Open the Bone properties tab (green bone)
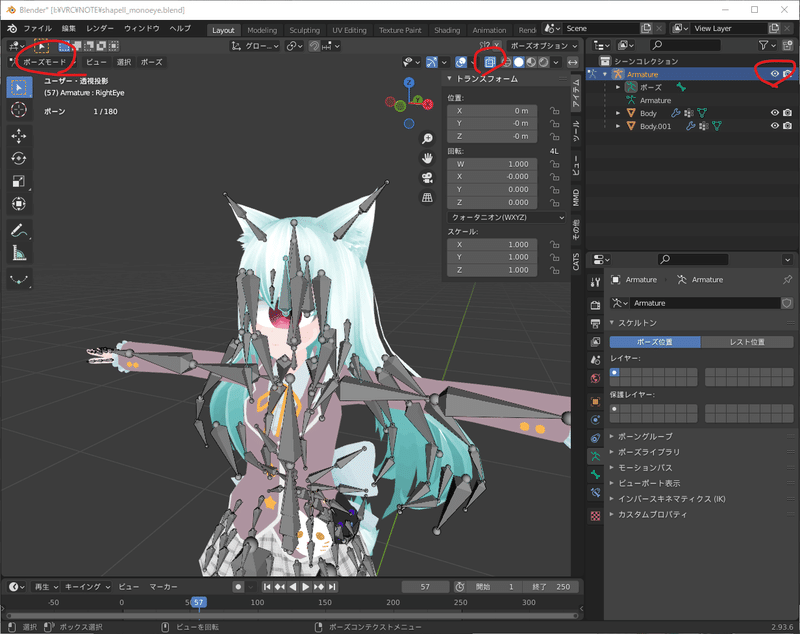This screenshot has width=800, height=634. [595, 474]
